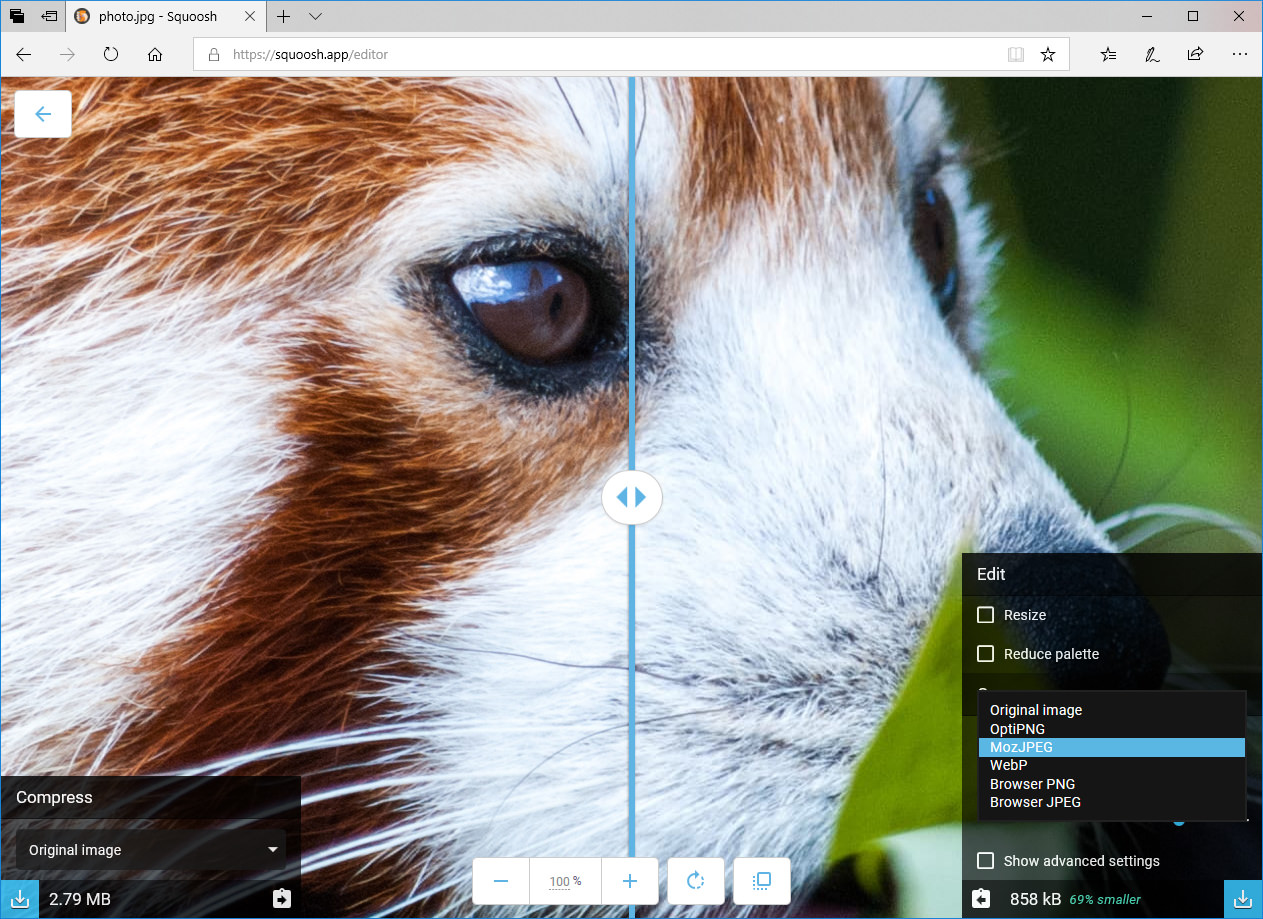Click the split-view comparison slider handle
Viewport: 1263px width, 919px height.
(632, 497)
